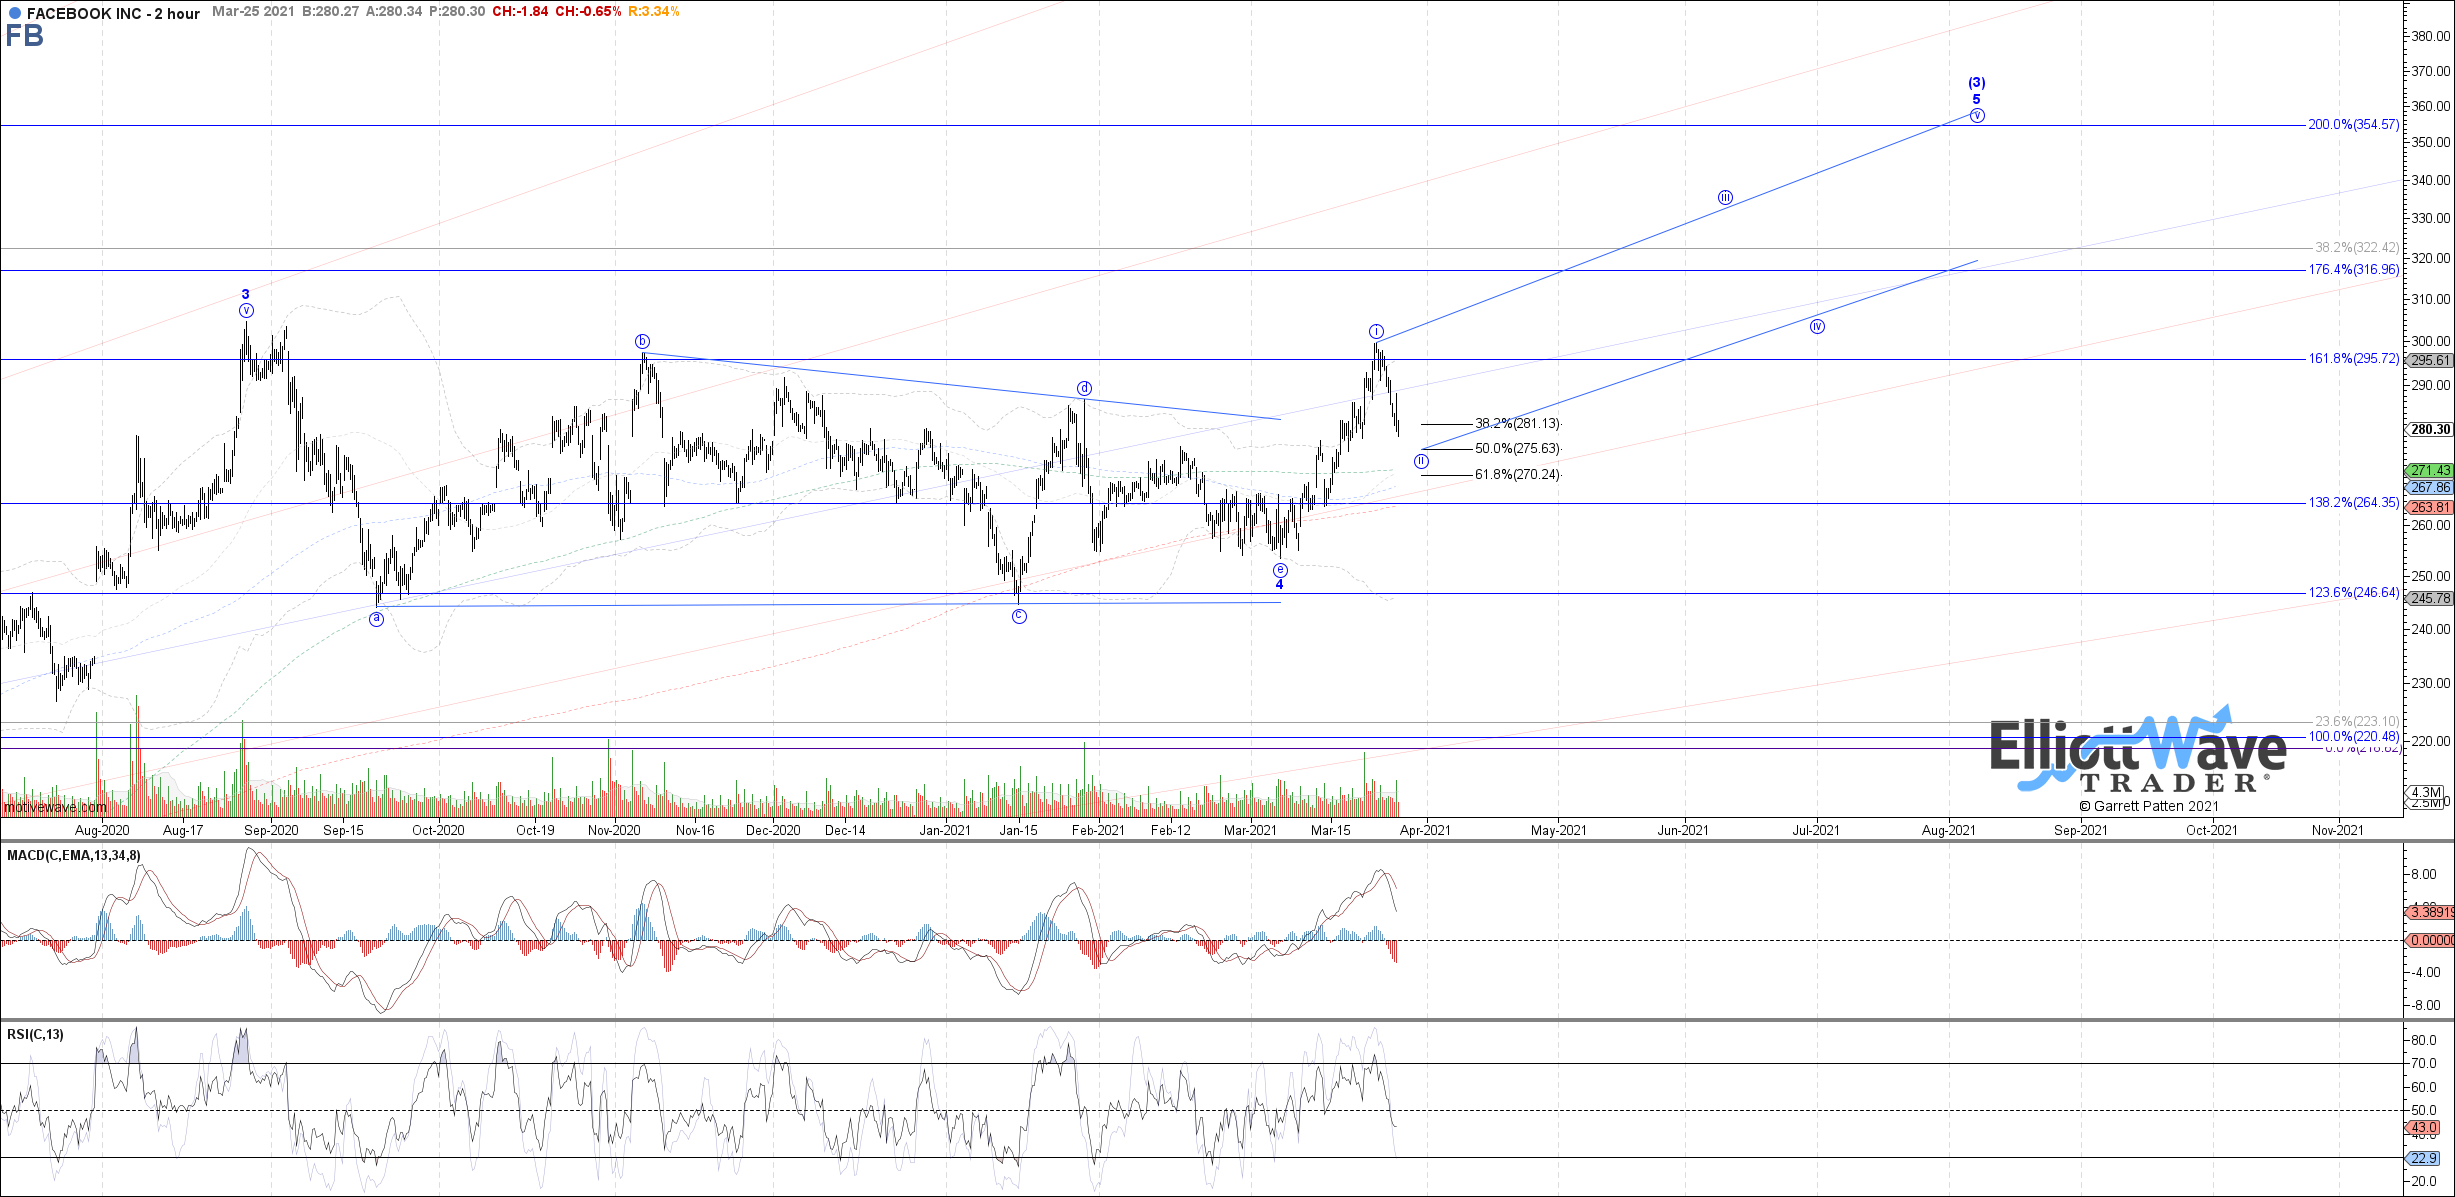Click the CH:-1.84 change value
This screenshot has height=1197, width=2455.
[520, 12]
